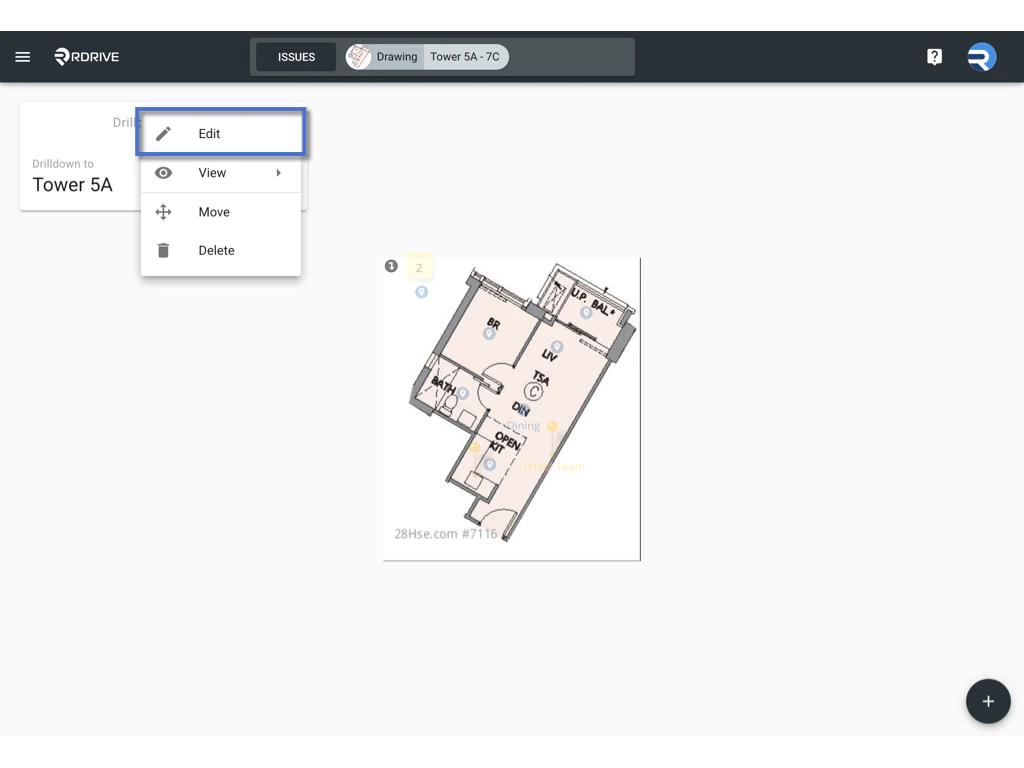Click the trash icon beside Delete
The height and width of the screenshot is (768, 1024).
pyautogui.click(x=163, y=250)
